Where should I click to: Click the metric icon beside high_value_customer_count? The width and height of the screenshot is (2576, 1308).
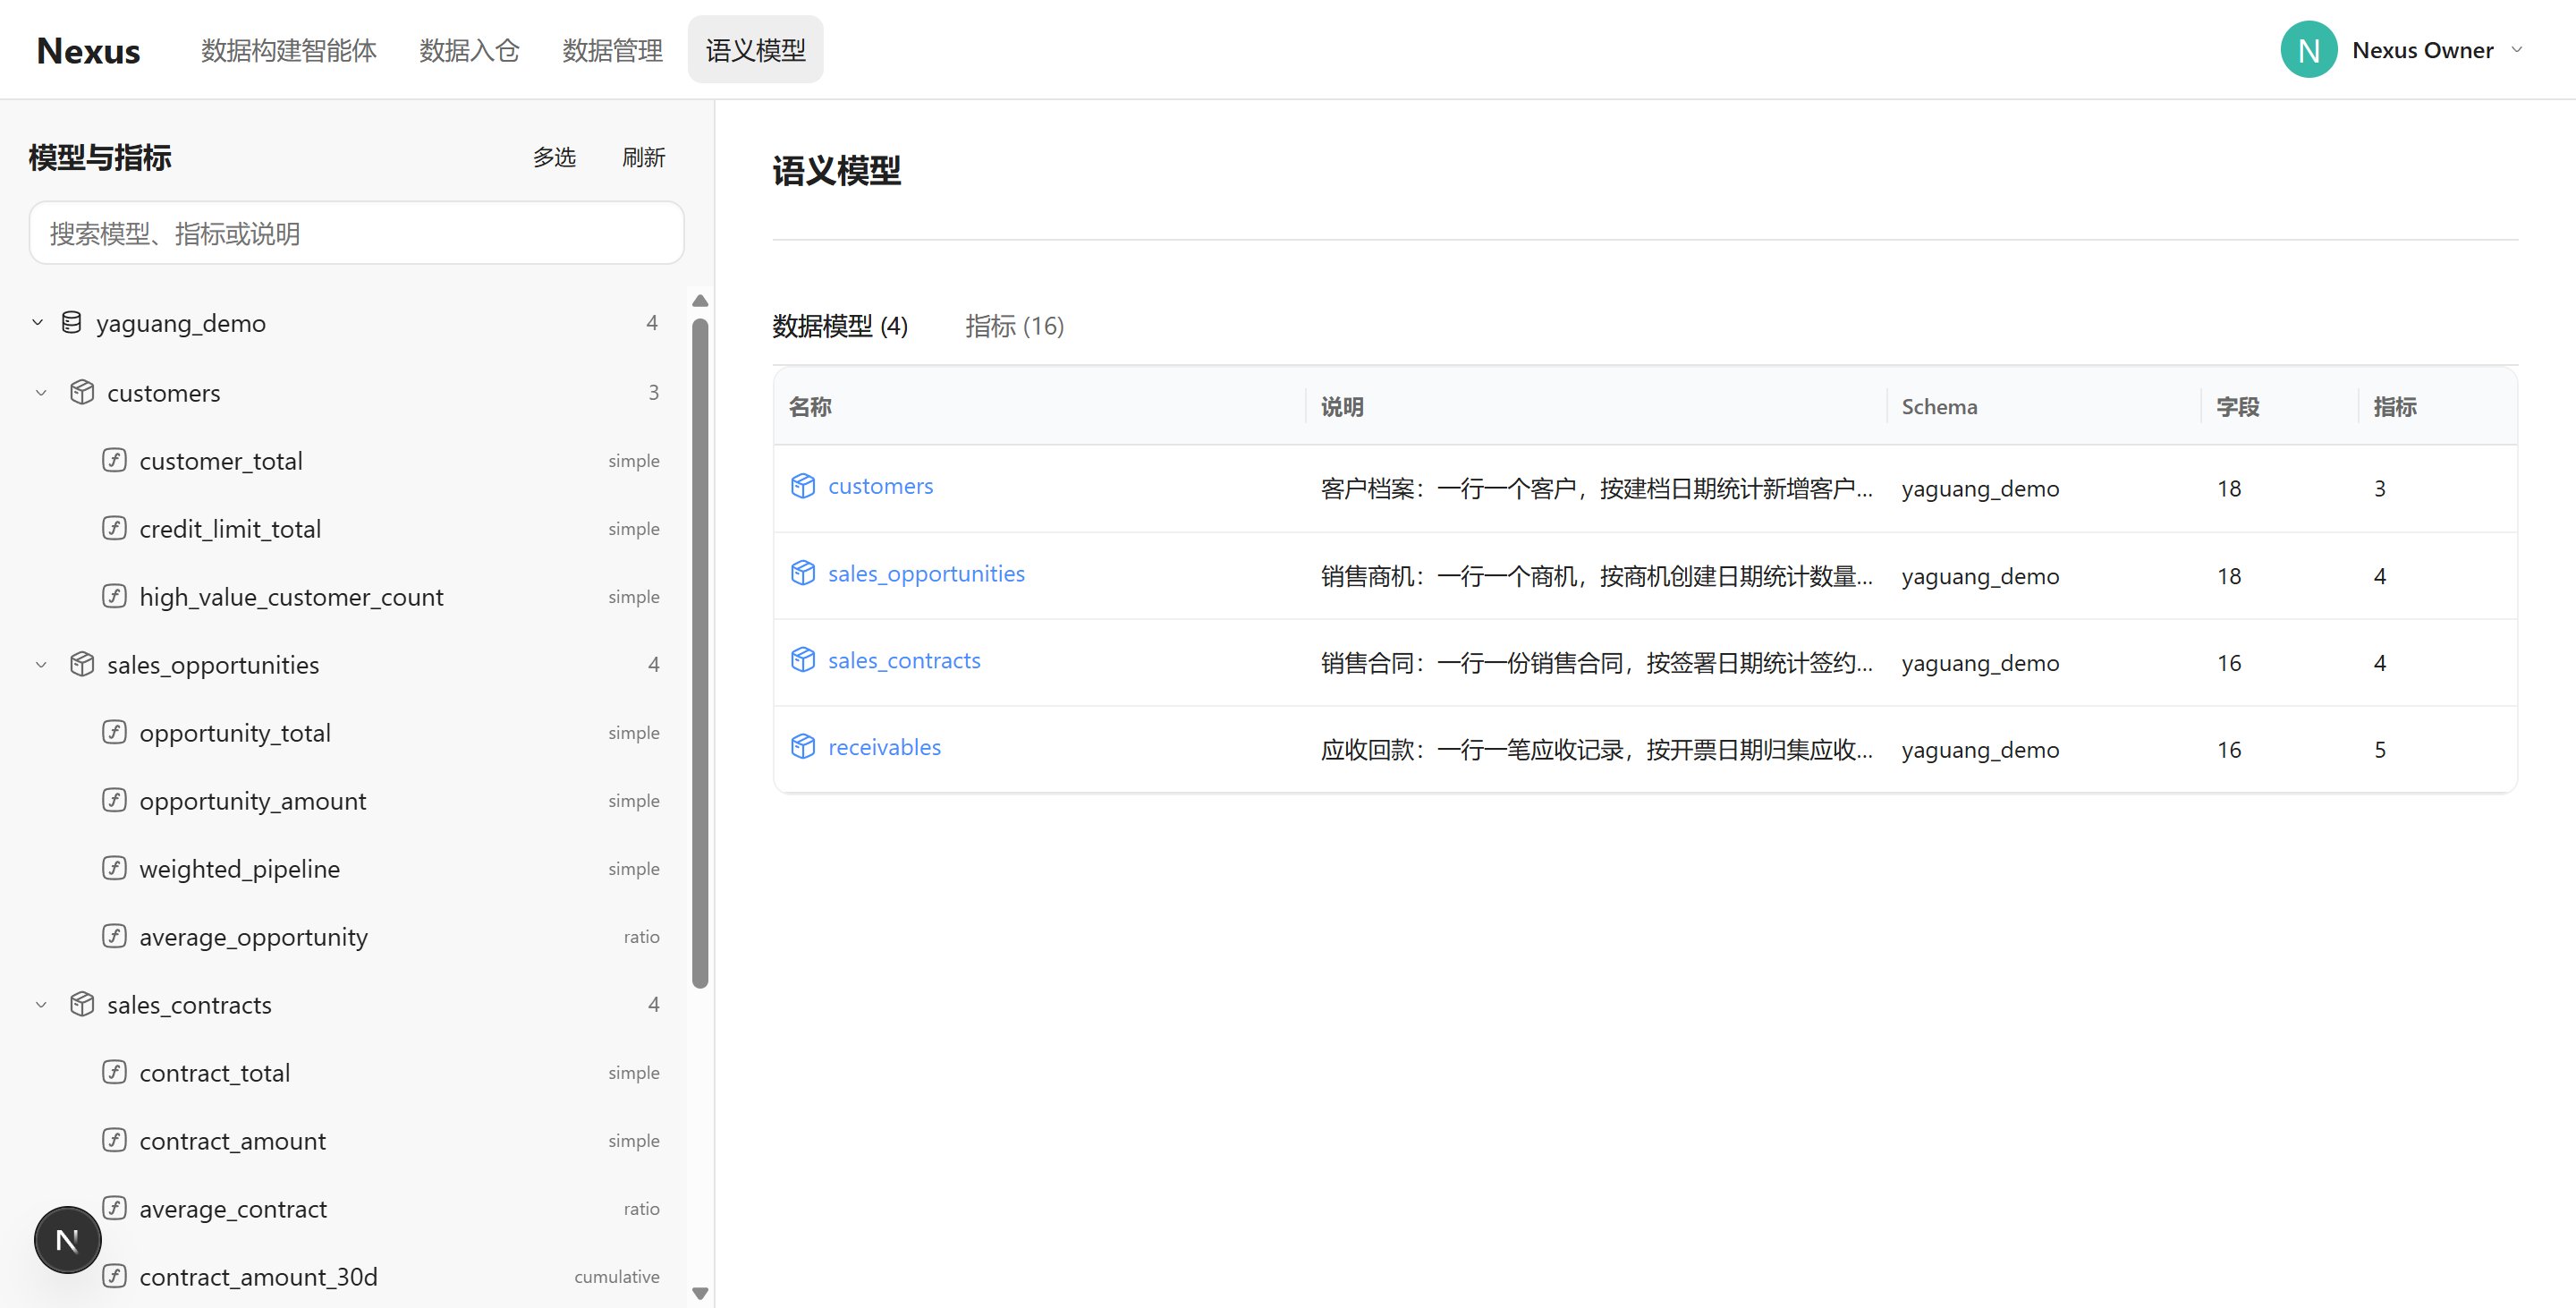coord(114,596)
